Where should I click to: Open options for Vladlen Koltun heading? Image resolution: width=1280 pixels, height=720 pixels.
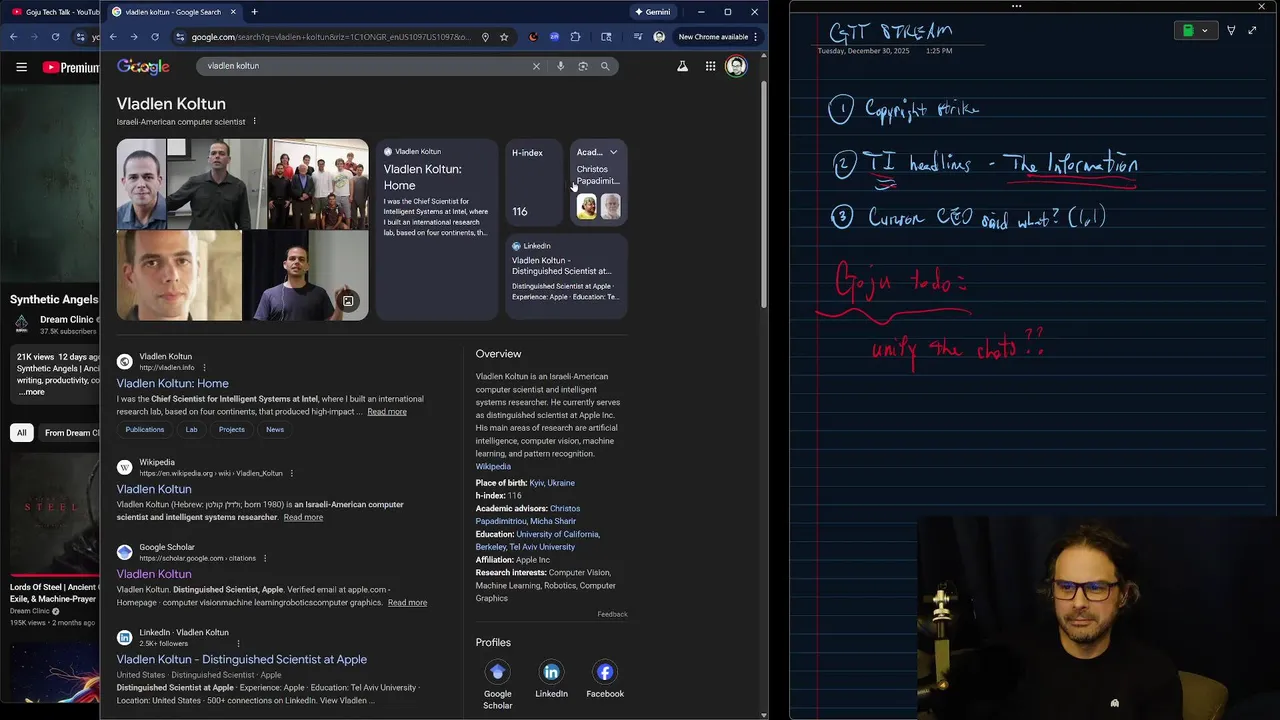pos(254,121)
